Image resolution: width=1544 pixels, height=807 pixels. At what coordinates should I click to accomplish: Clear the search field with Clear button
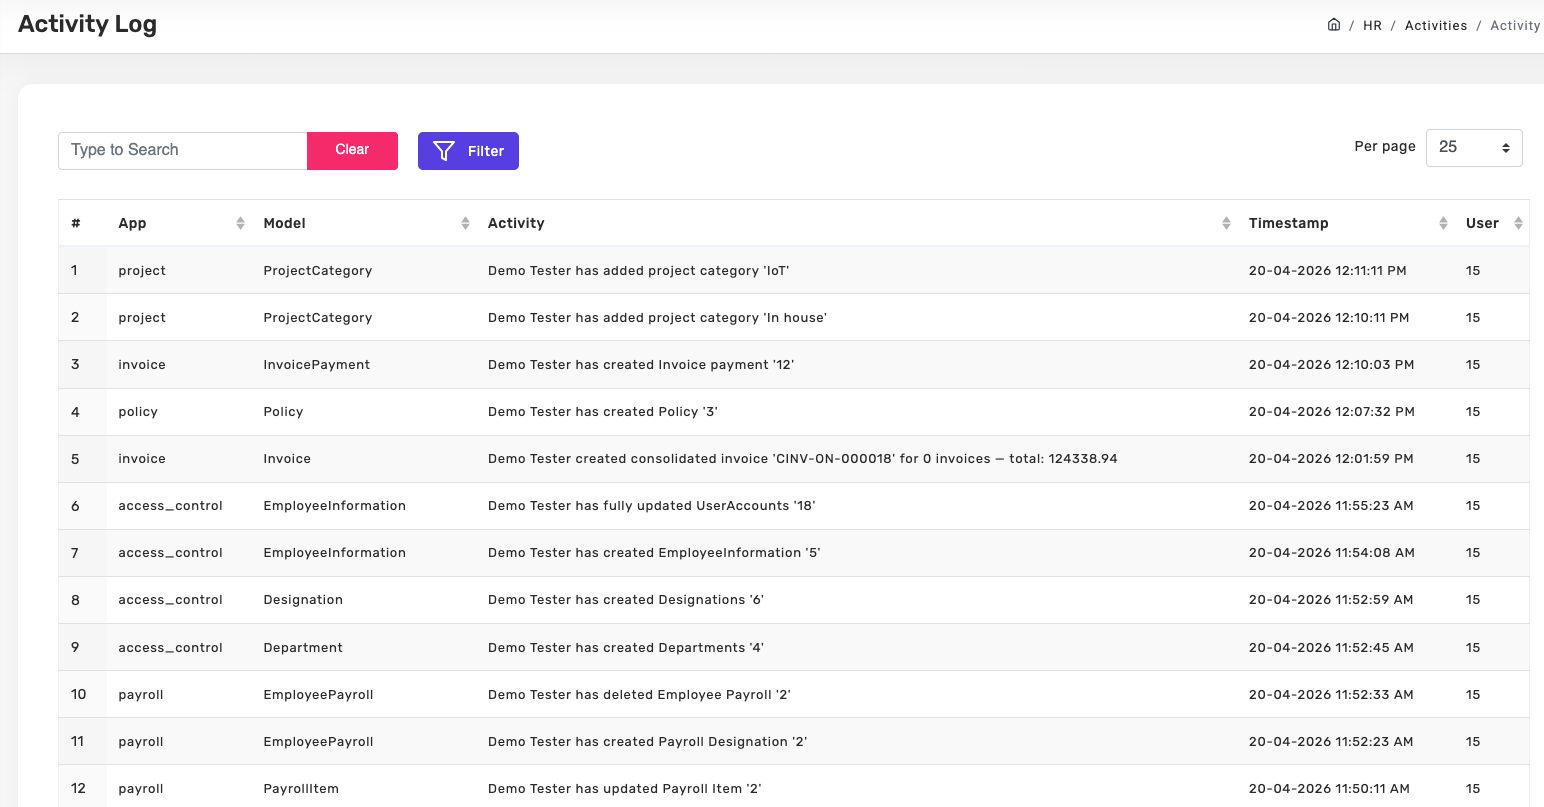click(x=352, y=150)
